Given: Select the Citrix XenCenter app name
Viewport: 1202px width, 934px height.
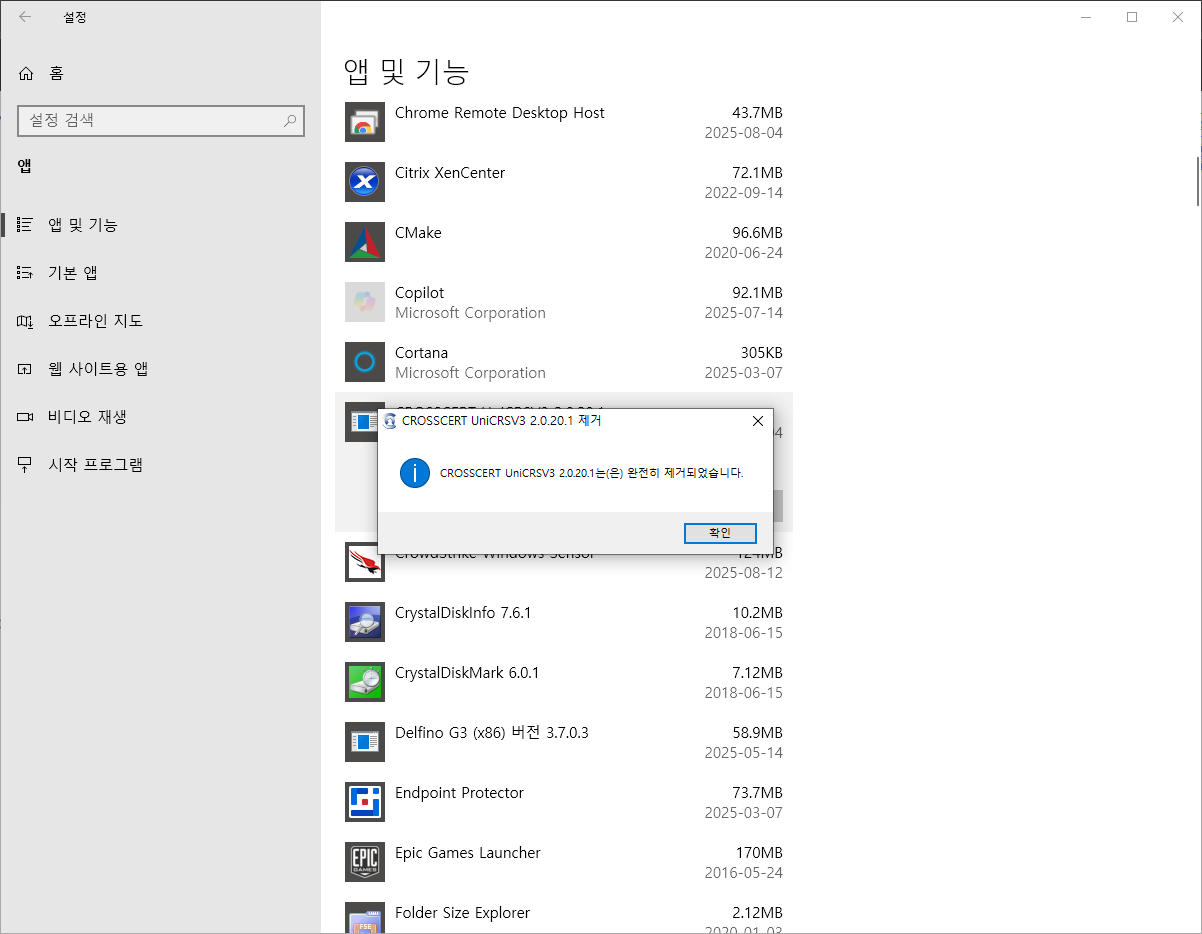Looking at the screenshot, I should click(x=450, y=173).
